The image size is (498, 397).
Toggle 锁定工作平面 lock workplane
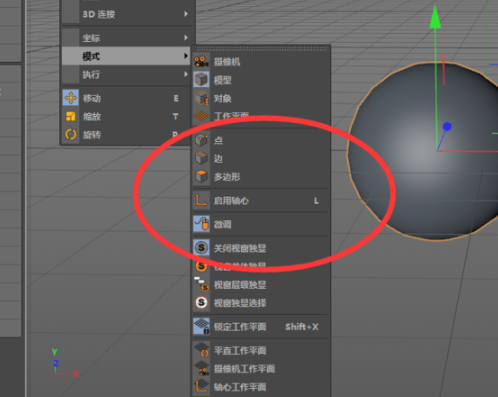click(261, 326)
